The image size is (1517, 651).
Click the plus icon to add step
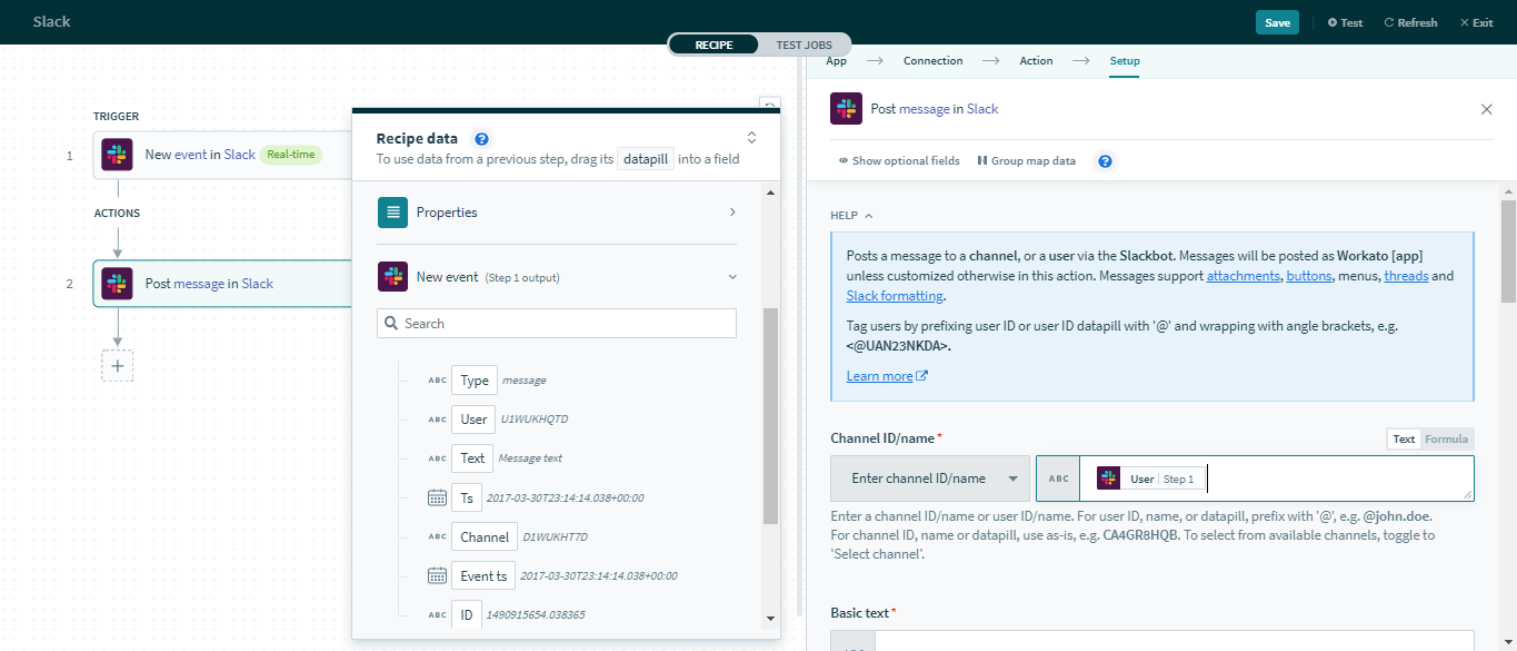(117, 366)
